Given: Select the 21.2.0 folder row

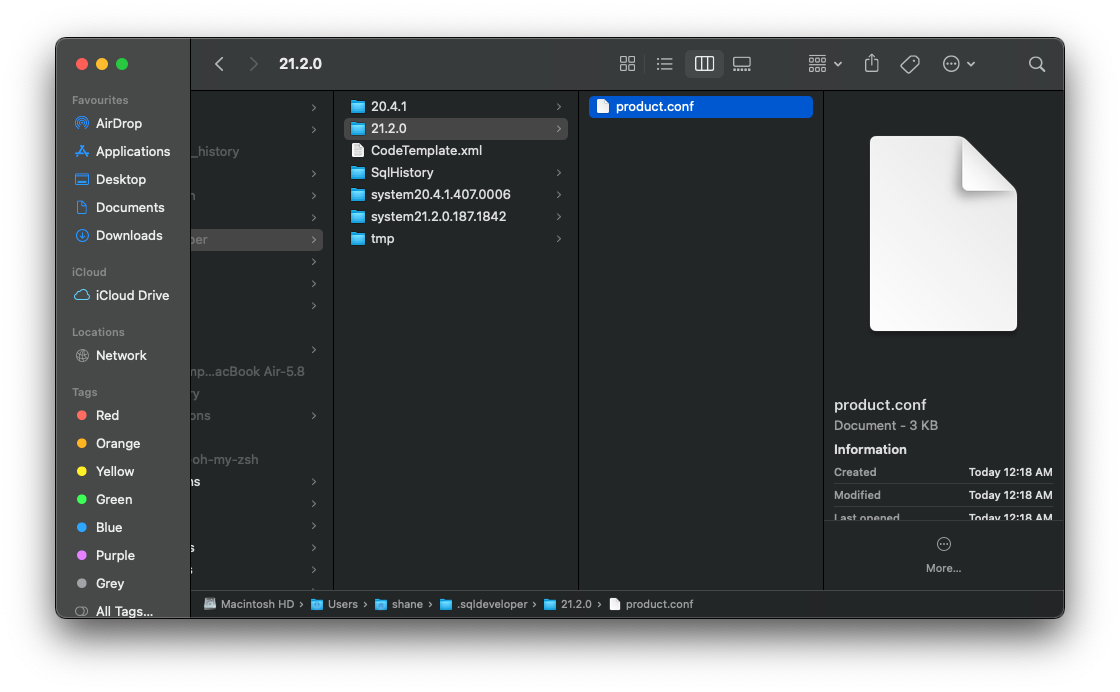Looking at the screenshot, I should [456, 129].
